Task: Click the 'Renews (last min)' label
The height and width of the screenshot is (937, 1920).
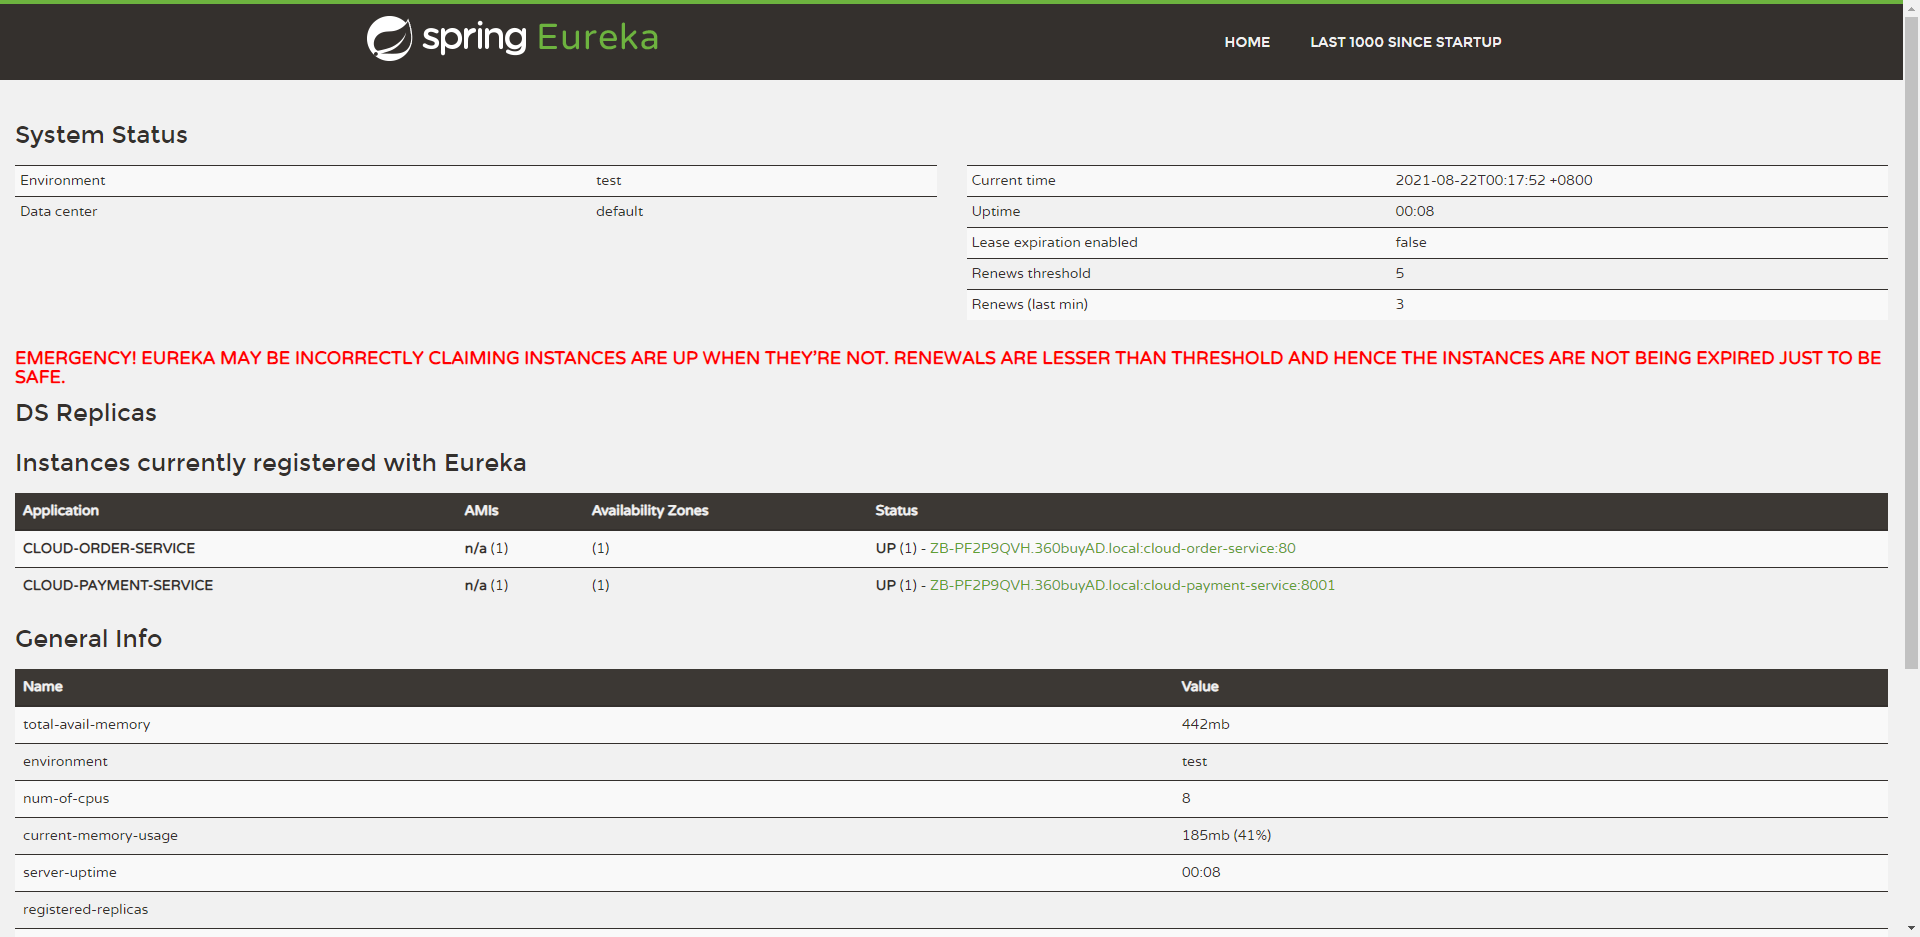Action: (x=1029, y=304)
